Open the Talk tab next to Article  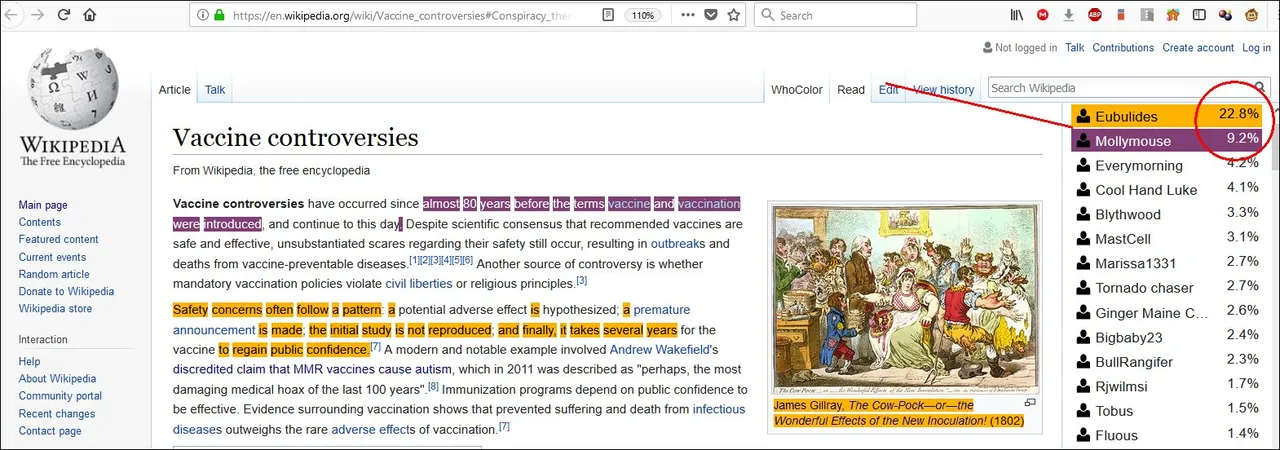[x=215, y=90]
